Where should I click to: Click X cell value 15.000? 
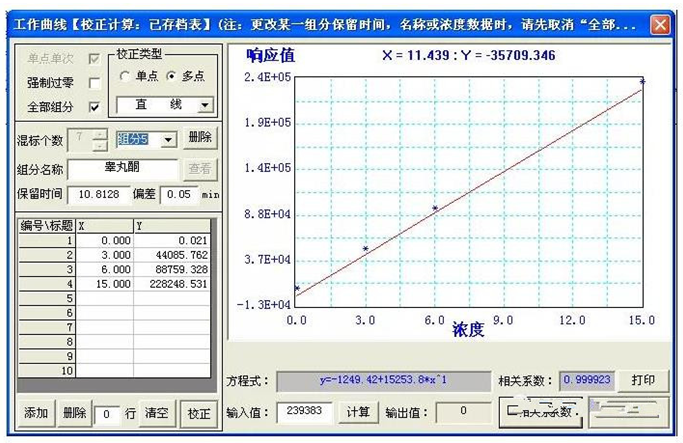pos(105,284)
